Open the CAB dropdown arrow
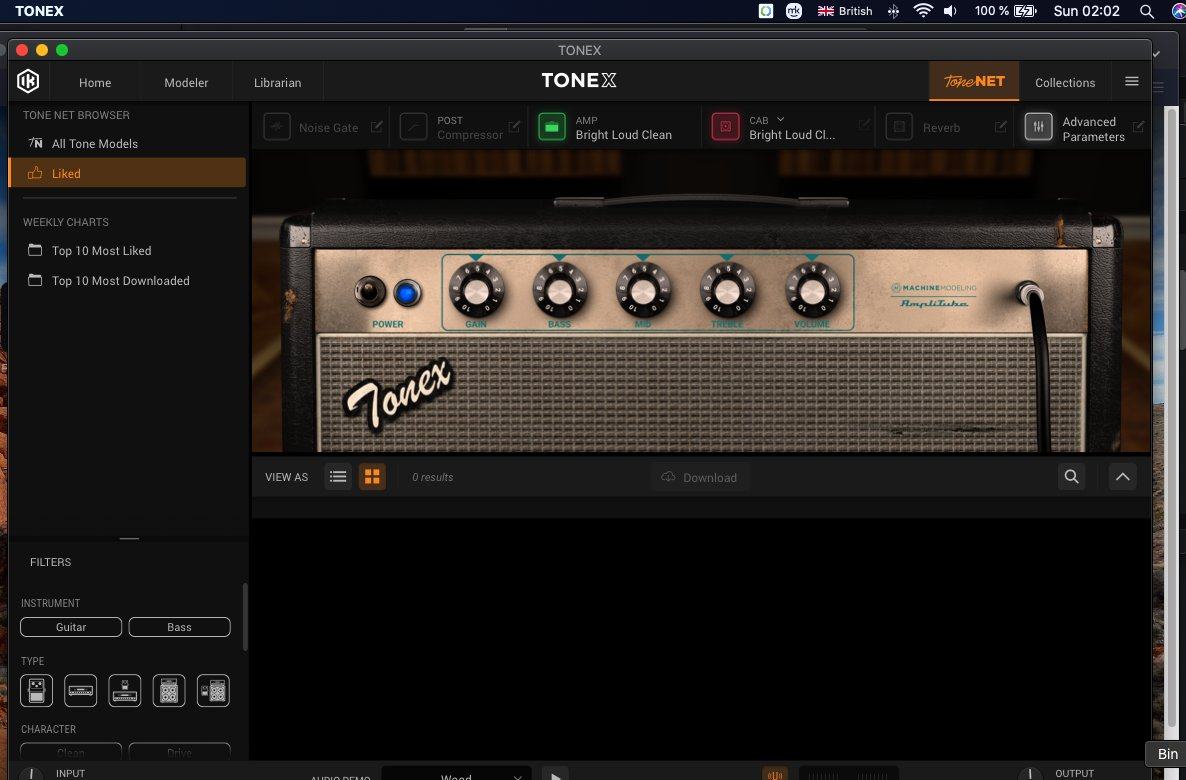1186x780 pixels. point(781,120)
